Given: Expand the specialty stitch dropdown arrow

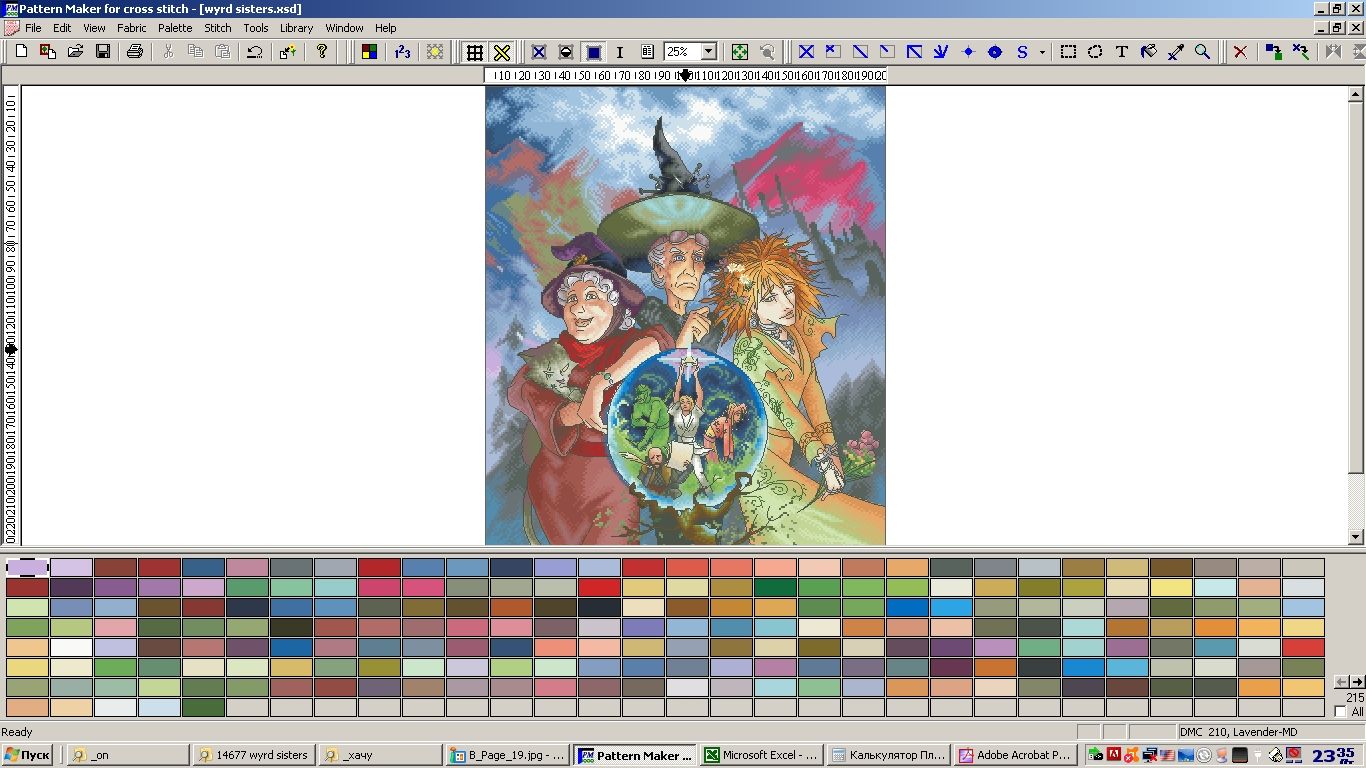Looking at the screenshot, I should tap(1042, 52).
